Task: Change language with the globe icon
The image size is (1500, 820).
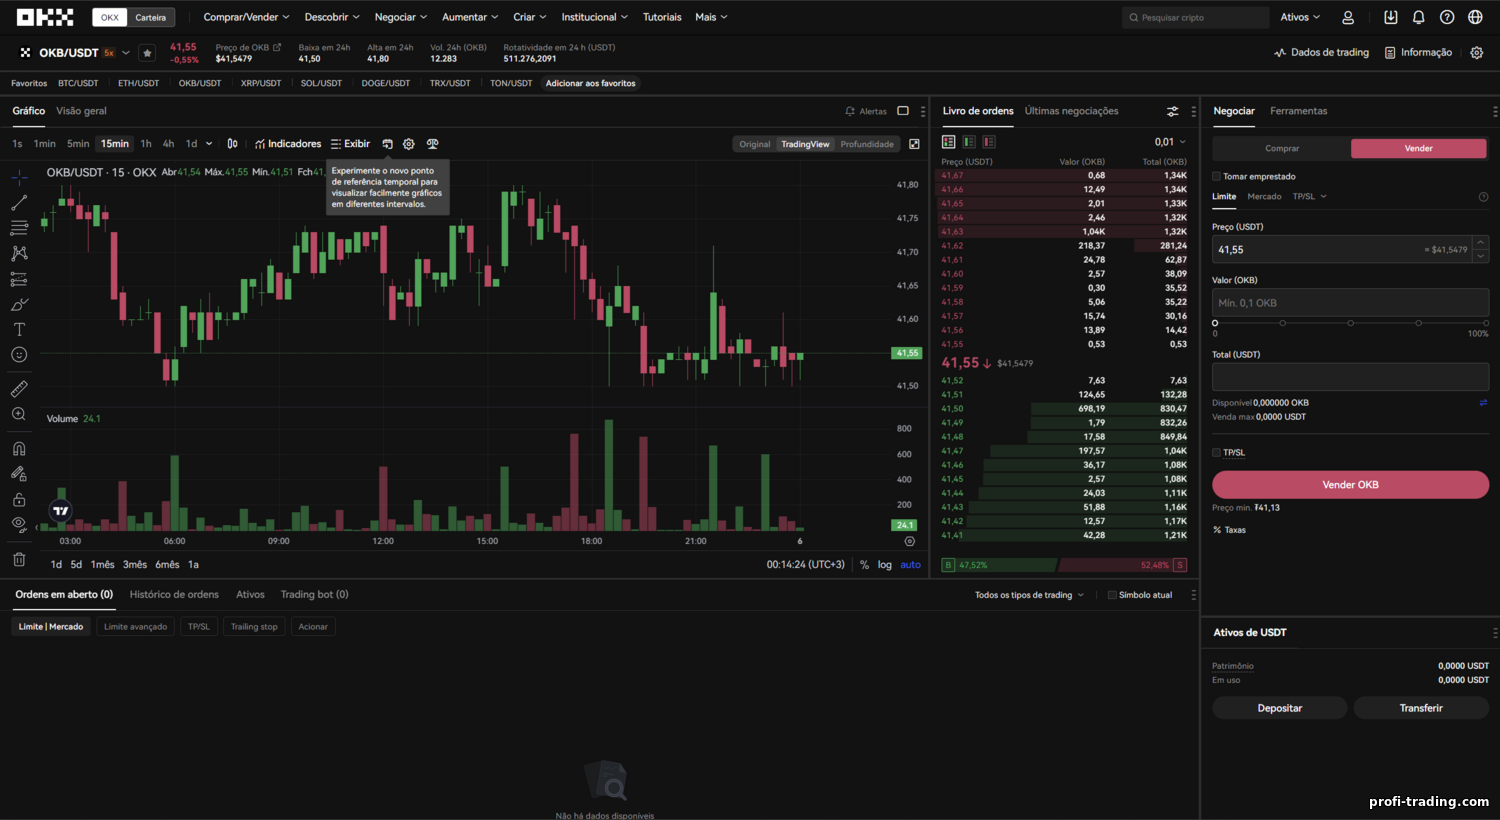Action: (x=1475, y=17)
